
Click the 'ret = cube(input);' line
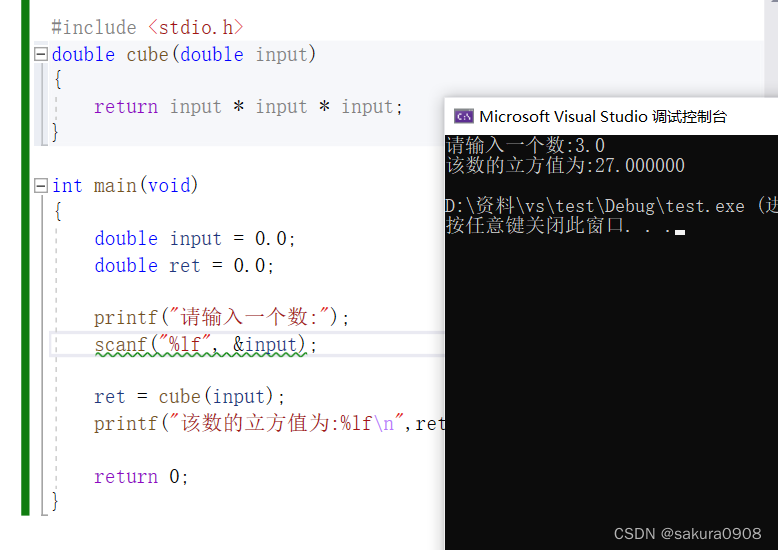pos(190,397)
